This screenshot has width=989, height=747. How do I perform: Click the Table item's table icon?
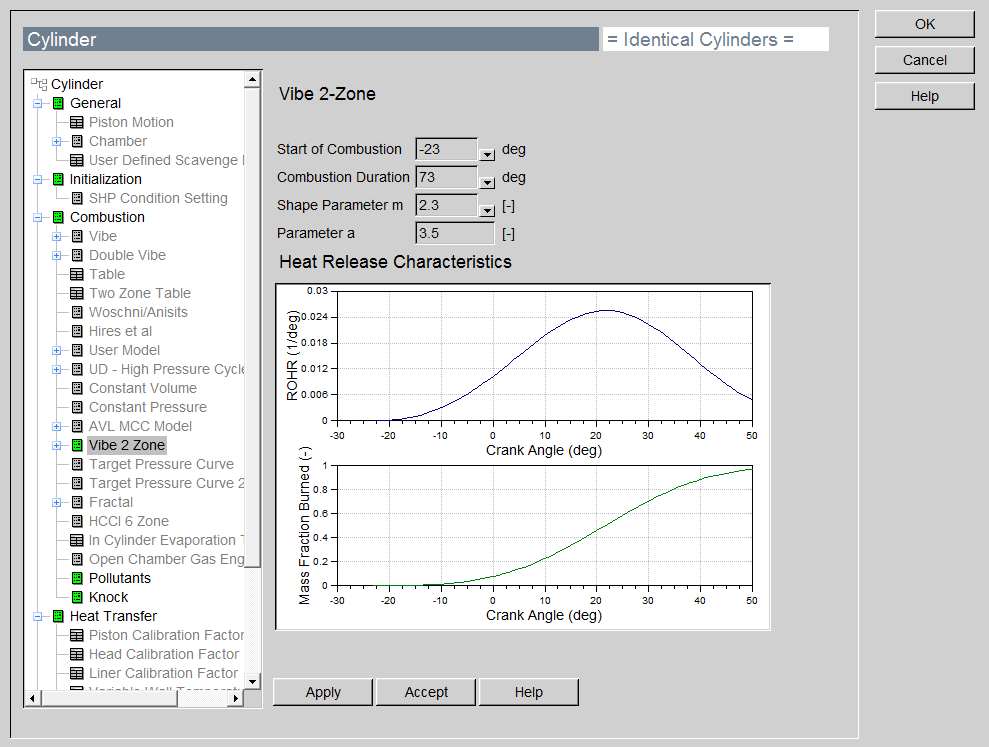(x=76, y=274)
